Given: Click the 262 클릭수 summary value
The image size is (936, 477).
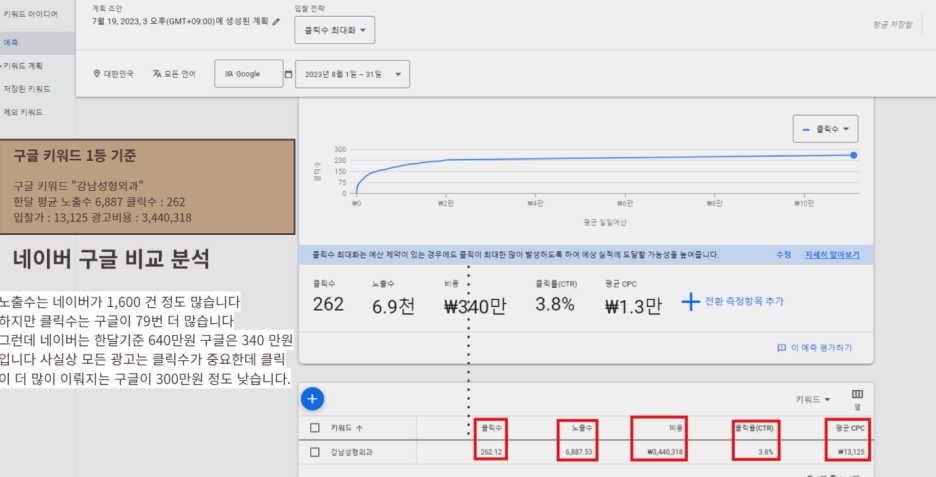Looking at the screenshot, I should tap(328, 304).
